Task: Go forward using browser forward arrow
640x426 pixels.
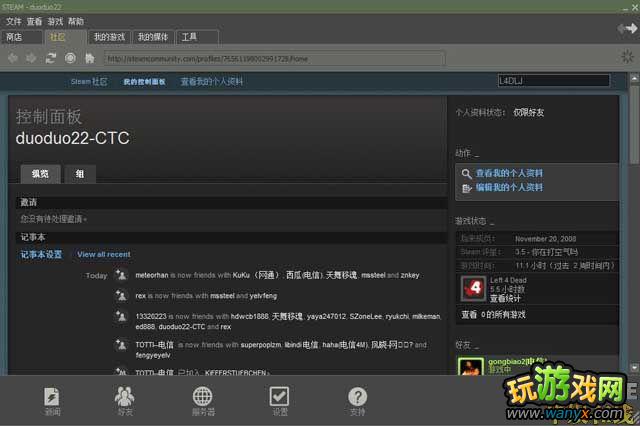Action: point(31,58)
